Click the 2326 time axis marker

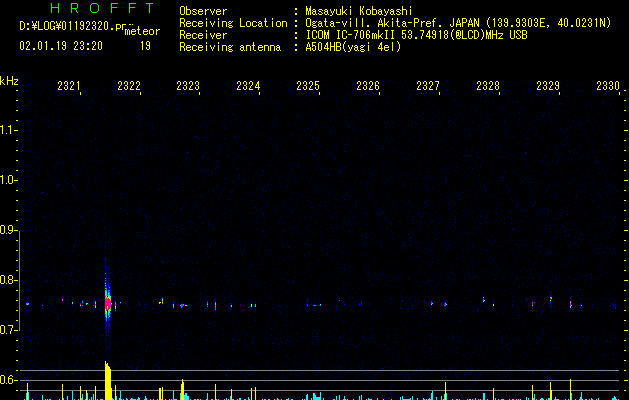click(368, 86)
